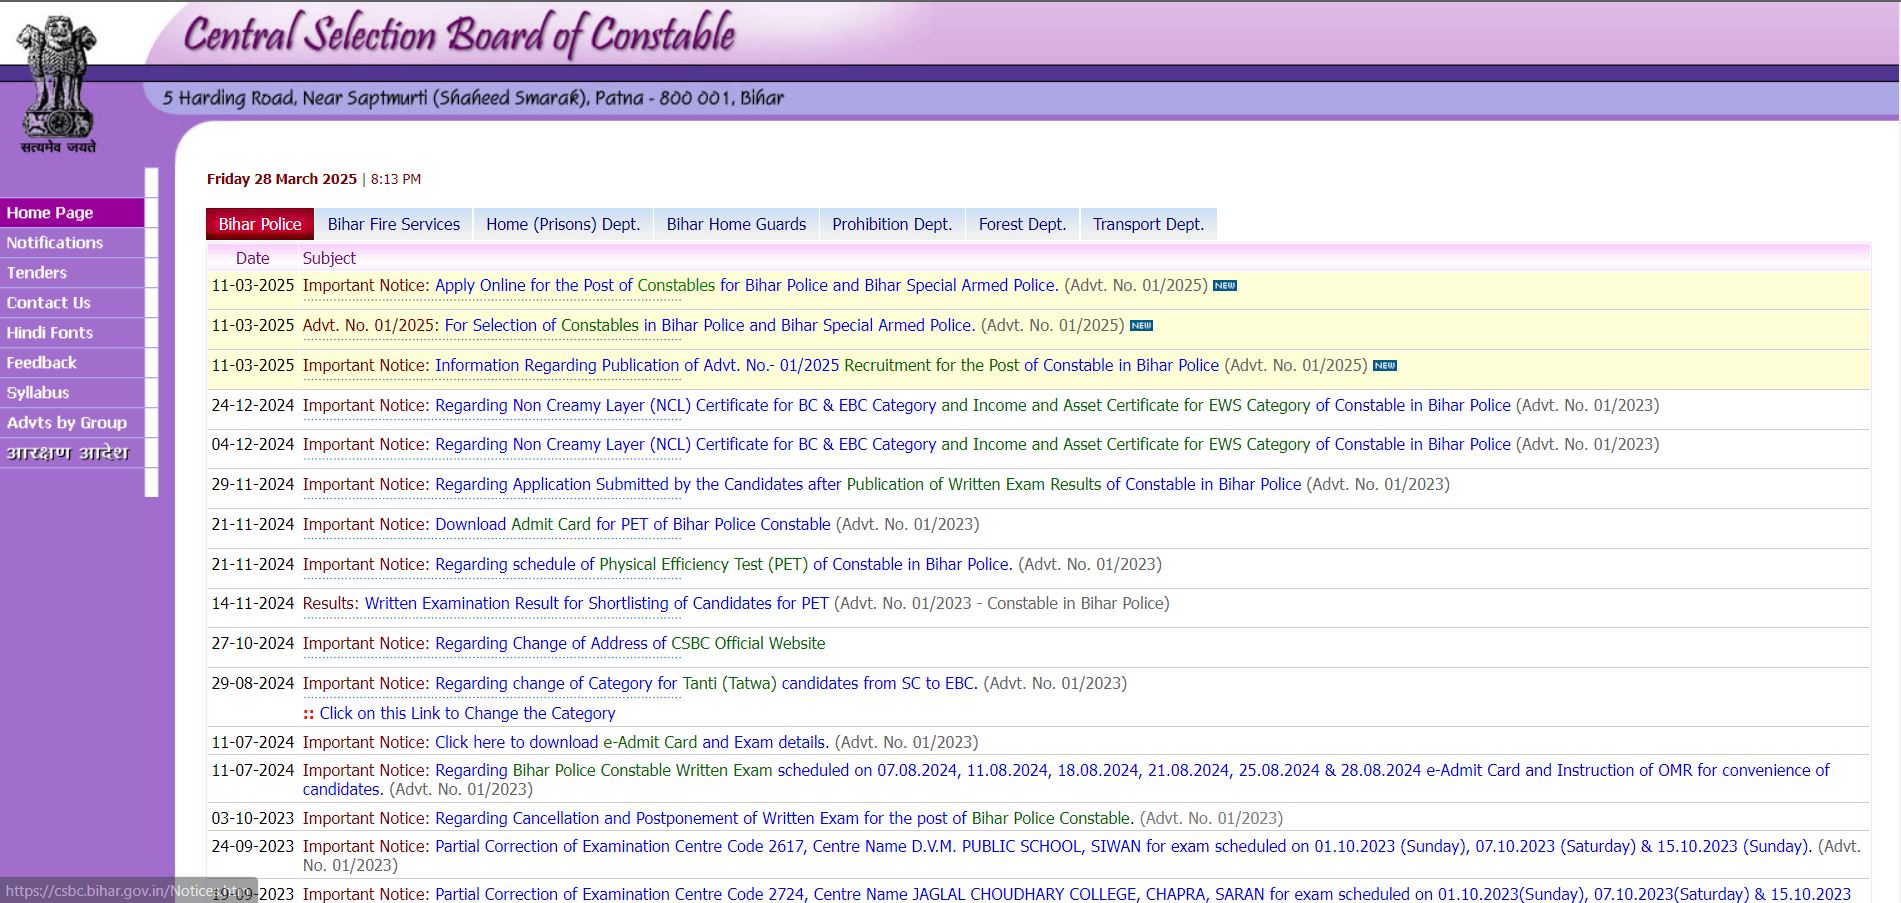Click Results: label in 14-11-2024 row
This screenshot has width=1901, height=903.
[x=330, y=603]
